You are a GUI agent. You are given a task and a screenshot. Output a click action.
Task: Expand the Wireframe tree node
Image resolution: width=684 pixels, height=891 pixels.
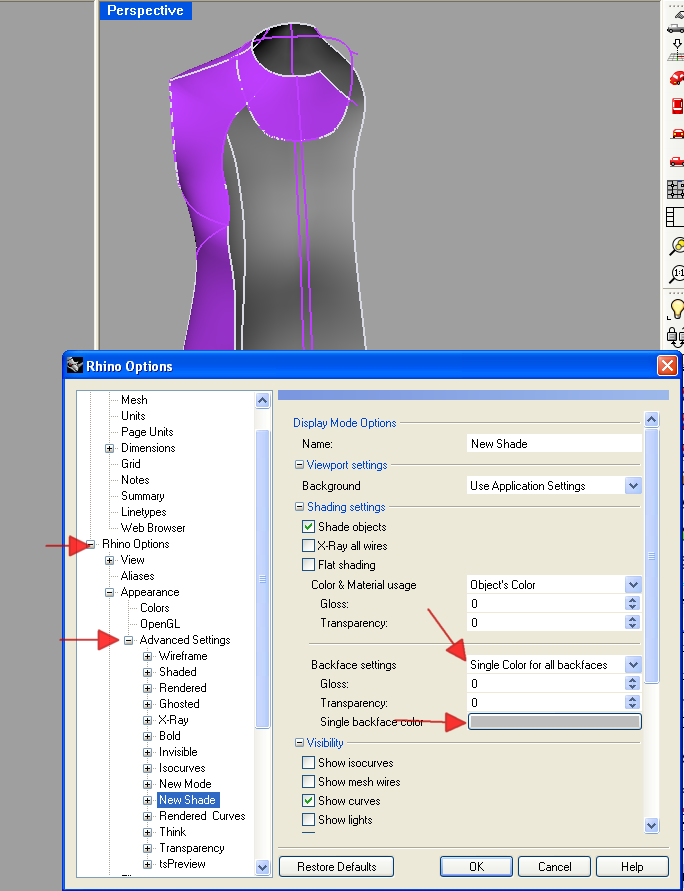click(x=148, y=656)
